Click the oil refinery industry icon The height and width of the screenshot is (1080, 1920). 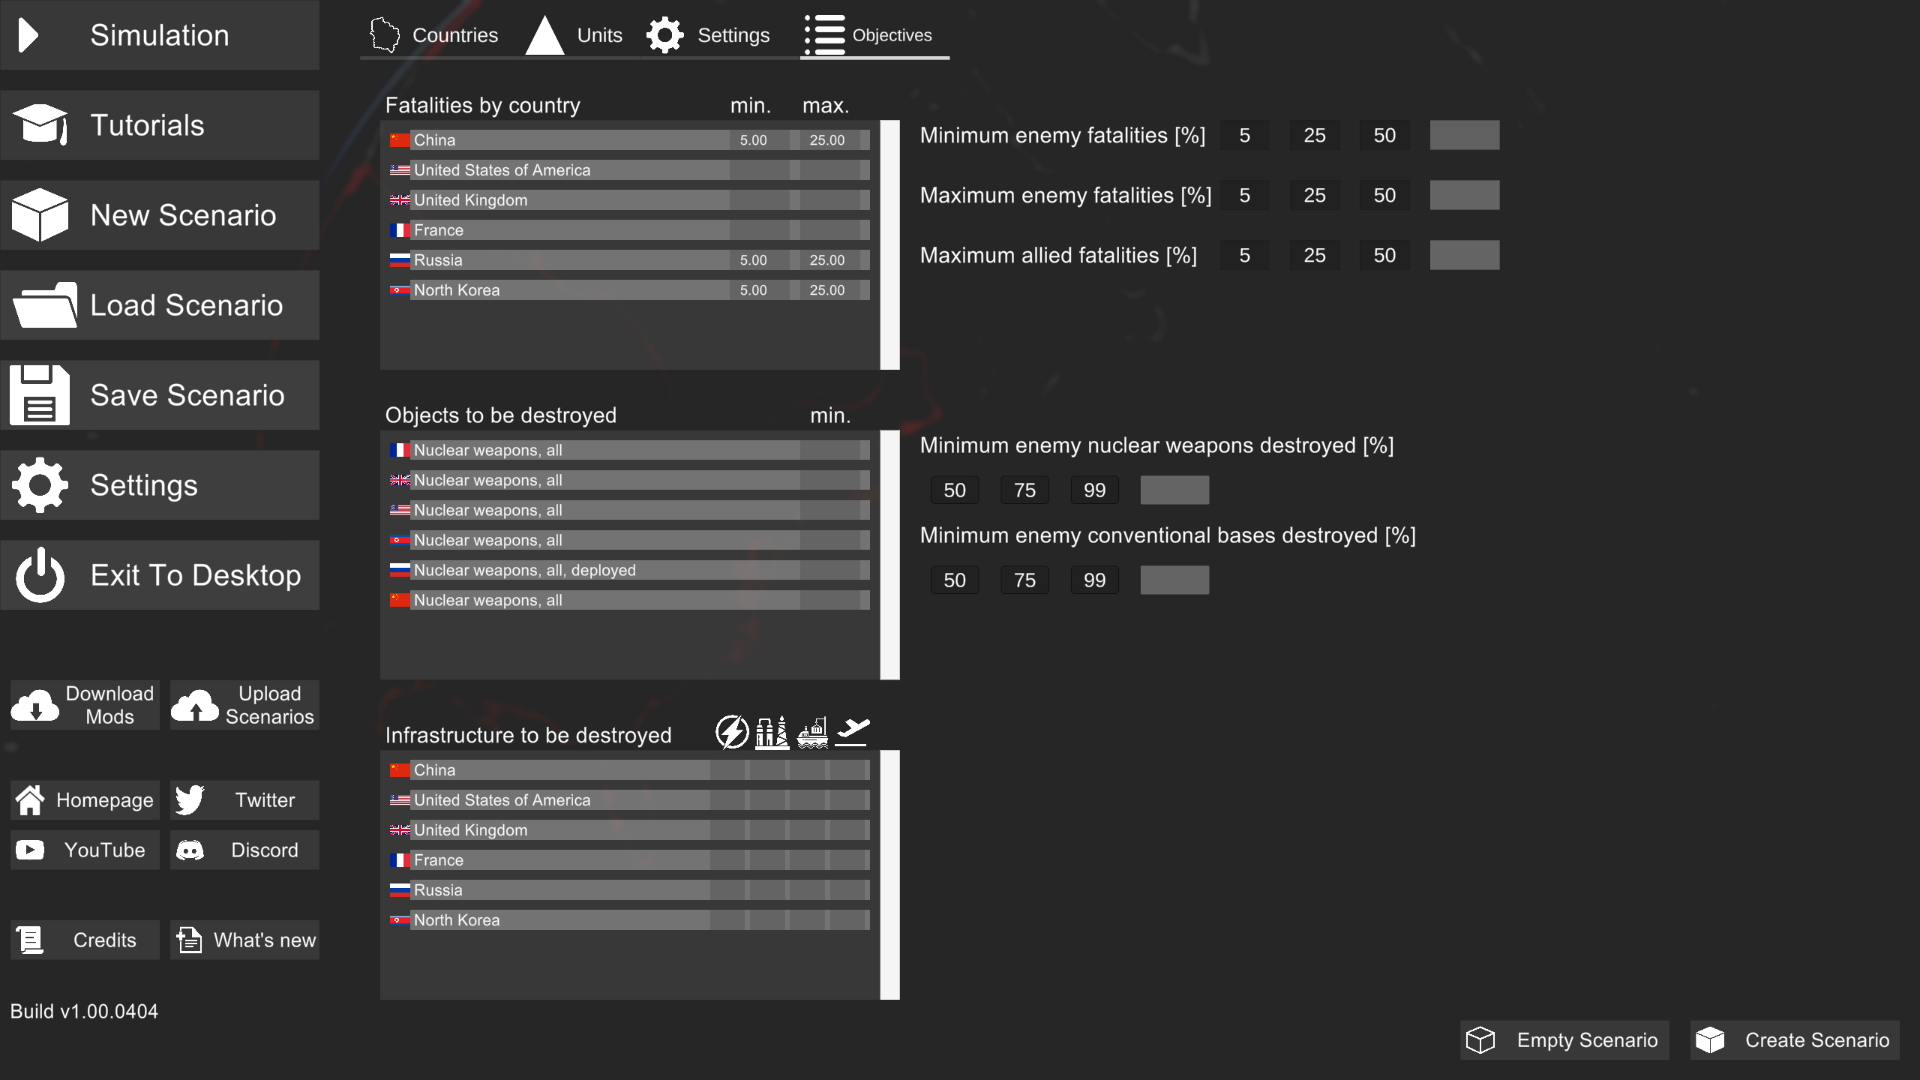coord(772,733)
